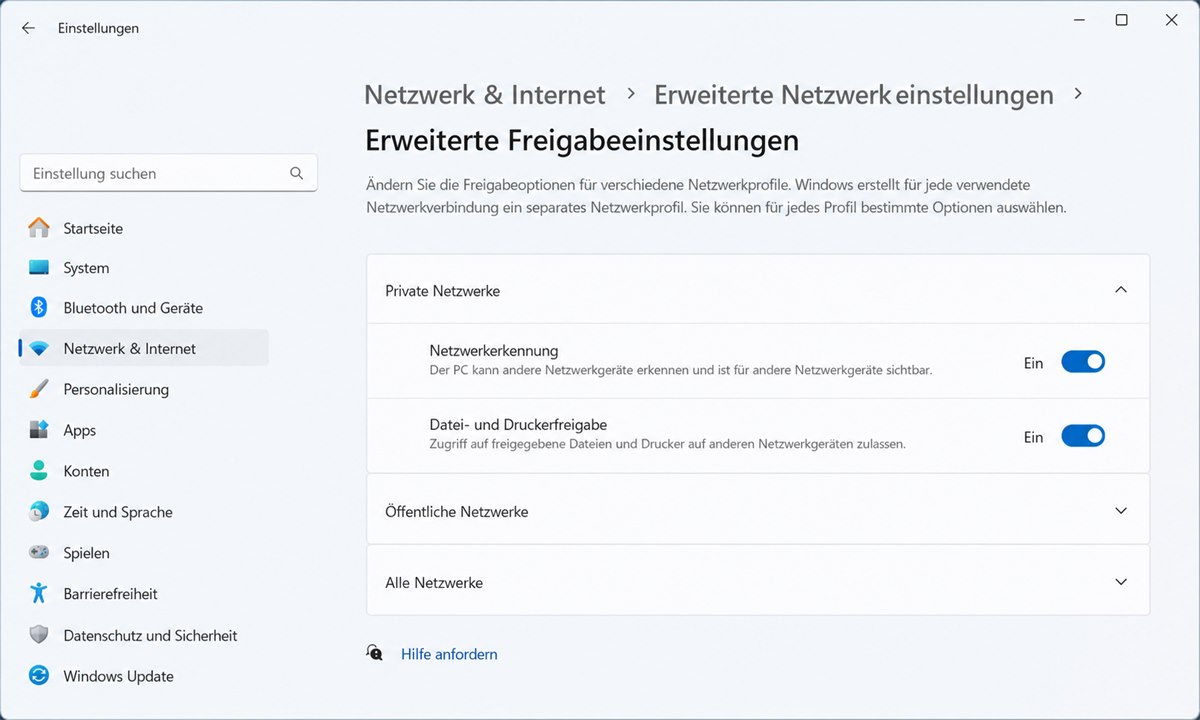The height and width of the screenshot is (720, 1200).
Task: Expand Öffentliche Netzwerke section chevron
Action: (x=1121, y=511)
